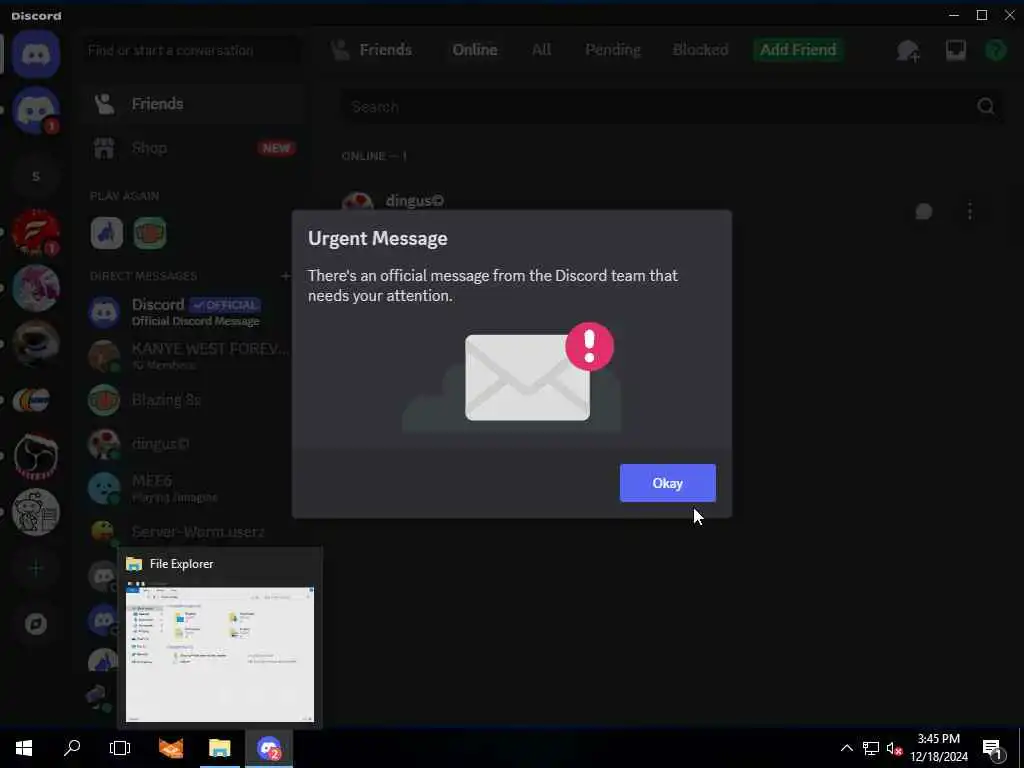Open the MEE6 direct message

click(x=193, y=488)
